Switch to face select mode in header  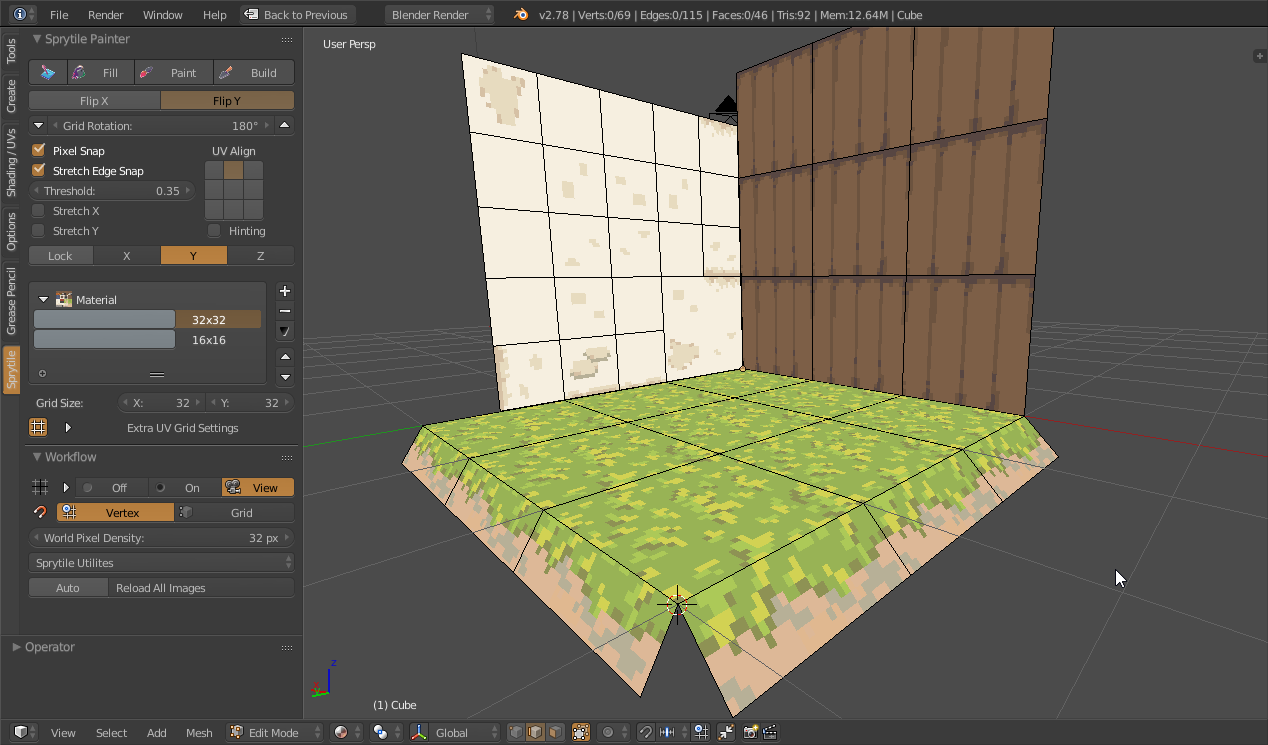(555, 732)
